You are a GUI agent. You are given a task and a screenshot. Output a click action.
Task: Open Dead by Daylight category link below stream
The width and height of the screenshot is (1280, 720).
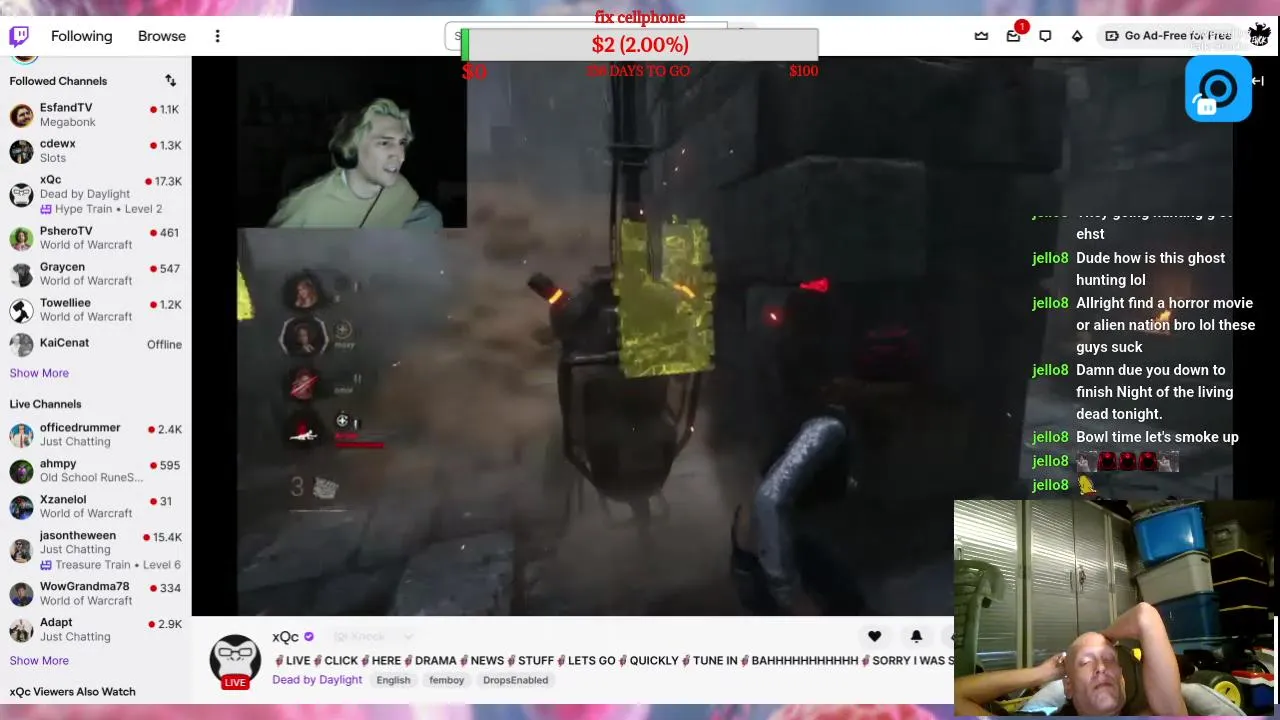tap(317, 680)
